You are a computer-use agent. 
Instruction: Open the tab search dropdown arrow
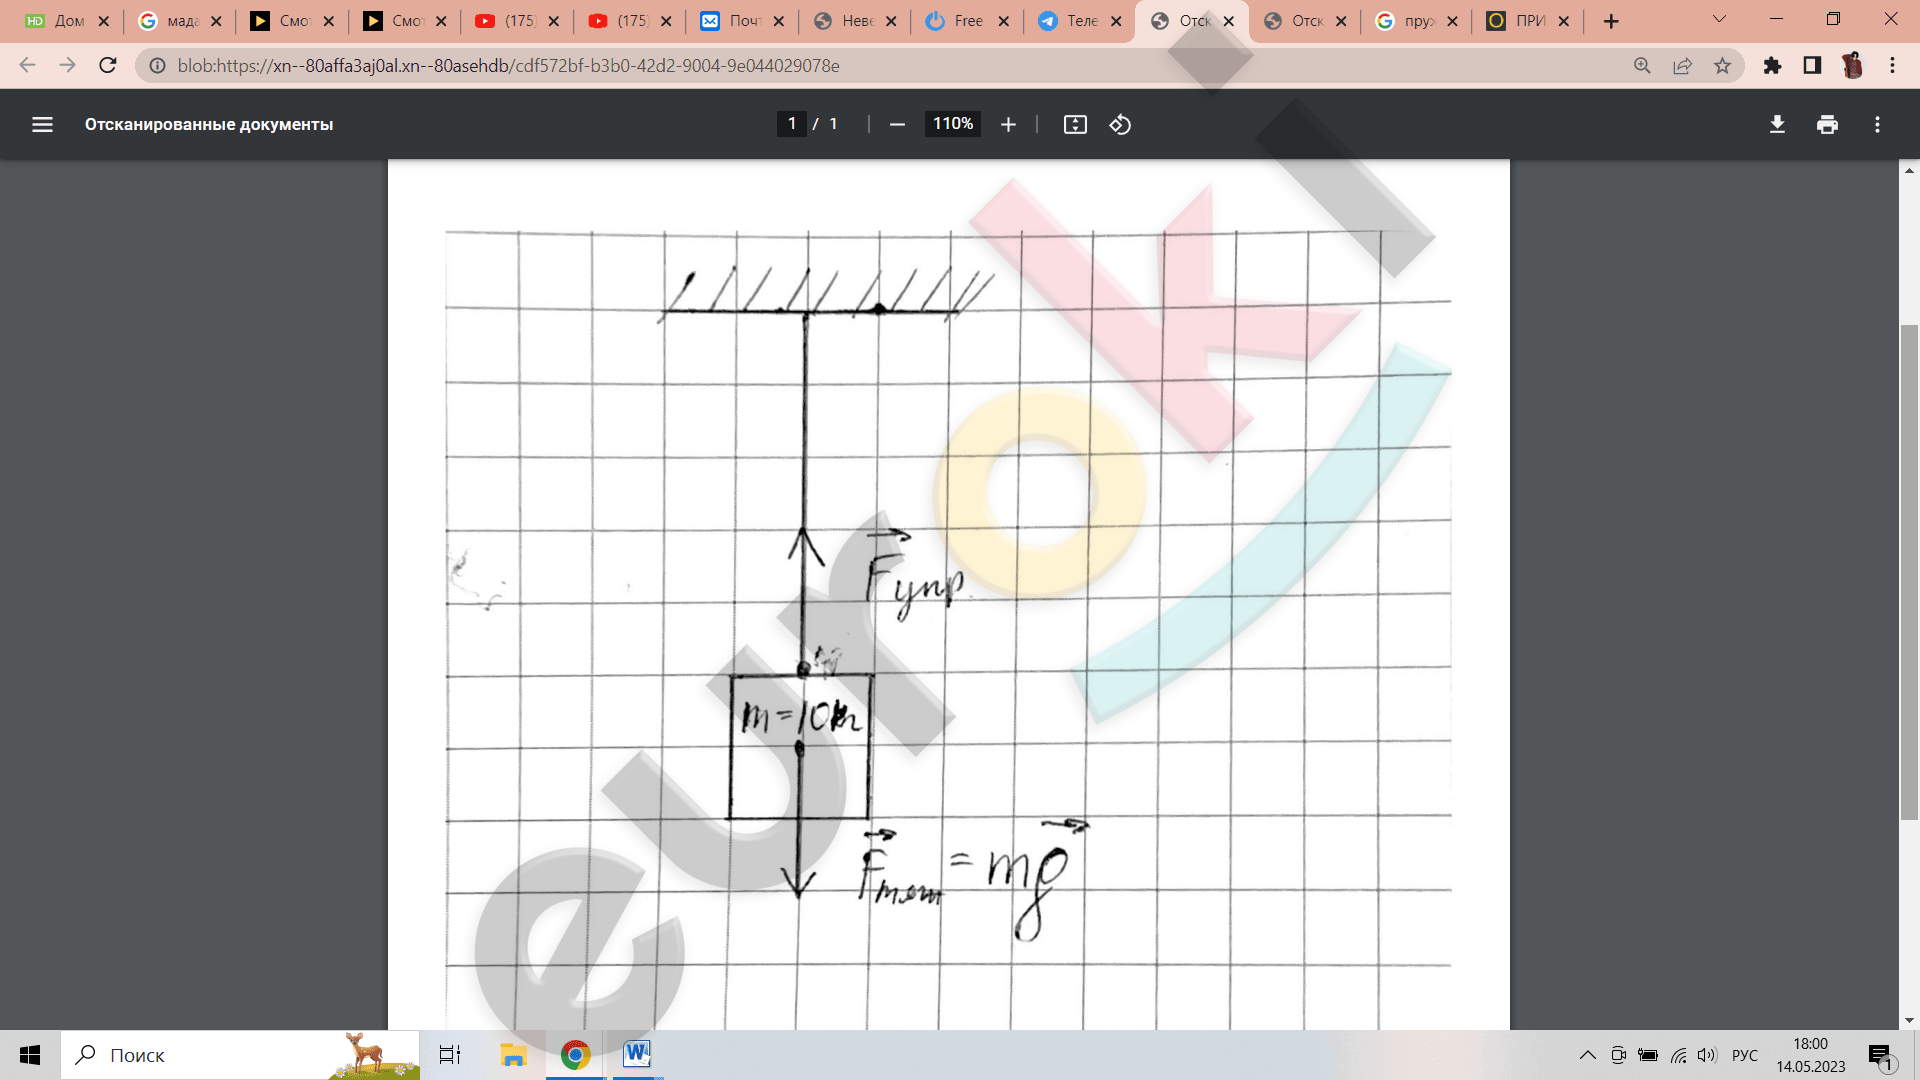click(x=1719, y=19)
